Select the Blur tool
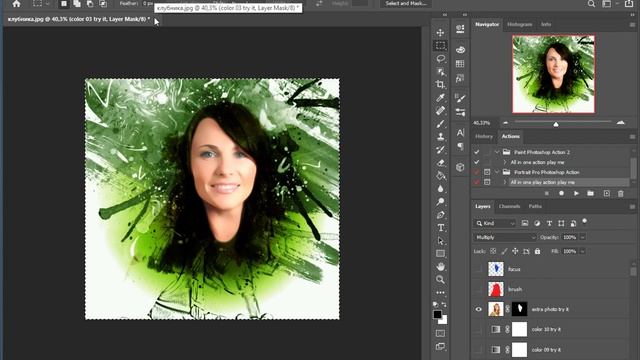Viewport: 640px width, 360px height. pyautogui.click(x=440, y=189)
